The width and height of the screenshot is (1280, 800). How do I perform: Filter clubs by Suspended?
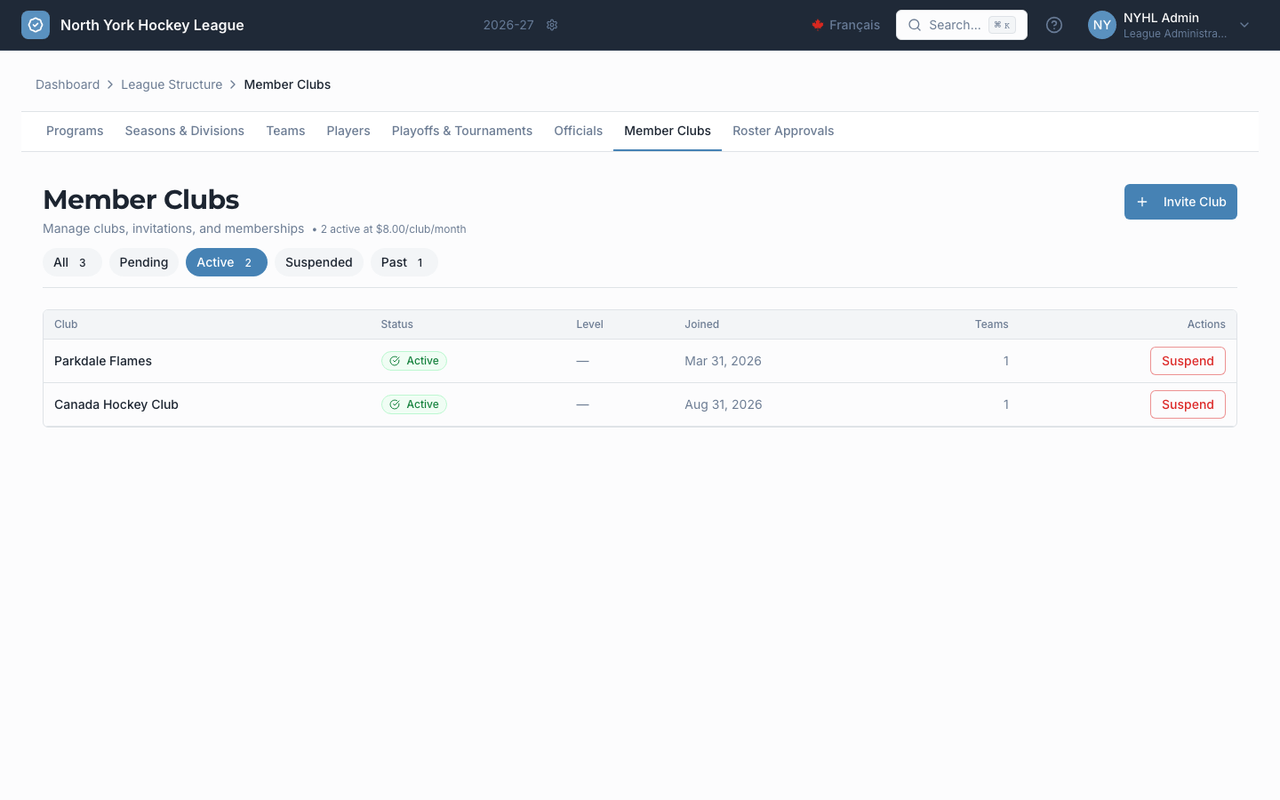[319, 262]
